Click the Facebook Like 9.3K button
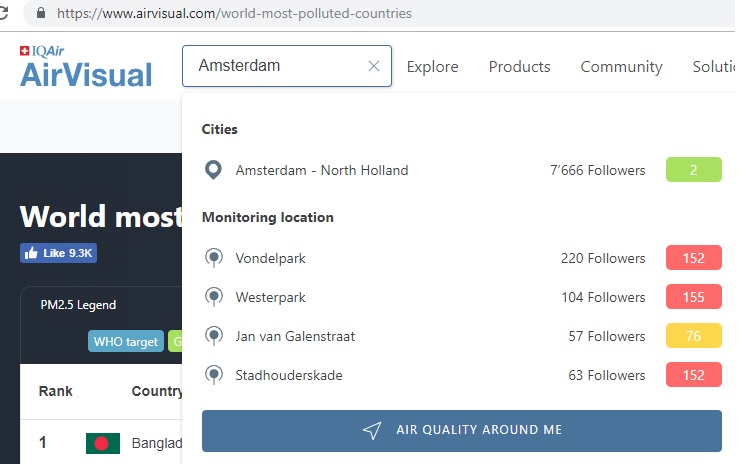Viewport: 740px width, 464px height. 59,253
